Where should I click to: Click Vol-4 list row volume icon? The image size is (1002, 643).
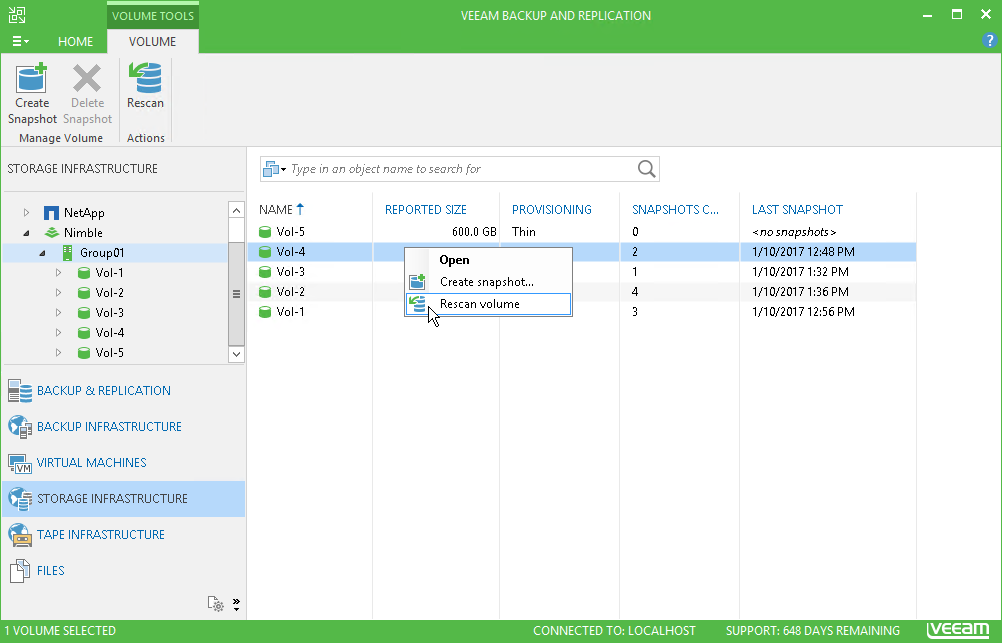pyautogui.click(x=265, y=252)
